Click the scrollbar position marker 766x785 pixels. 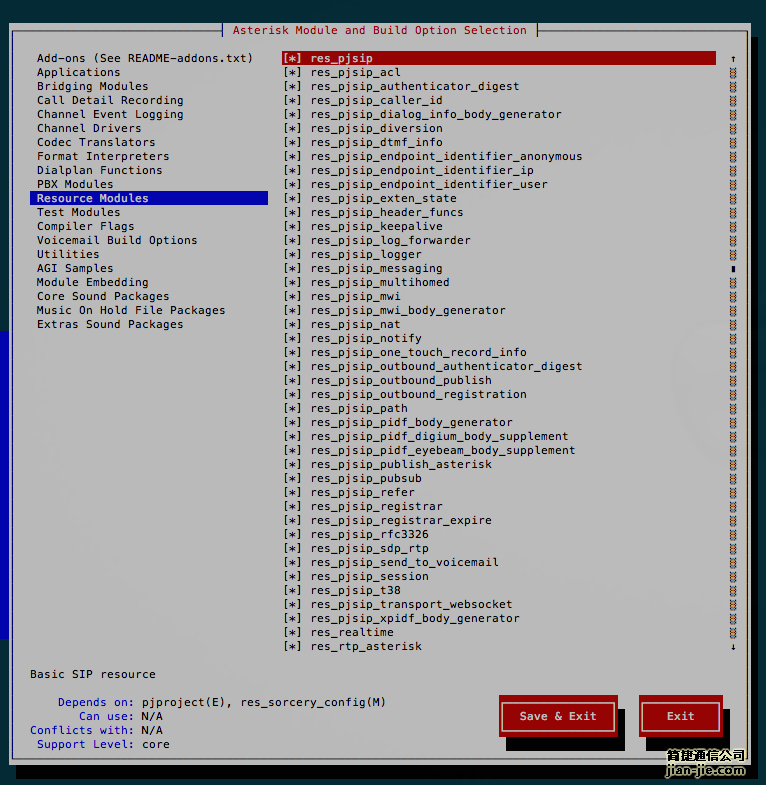pos(733,268)
